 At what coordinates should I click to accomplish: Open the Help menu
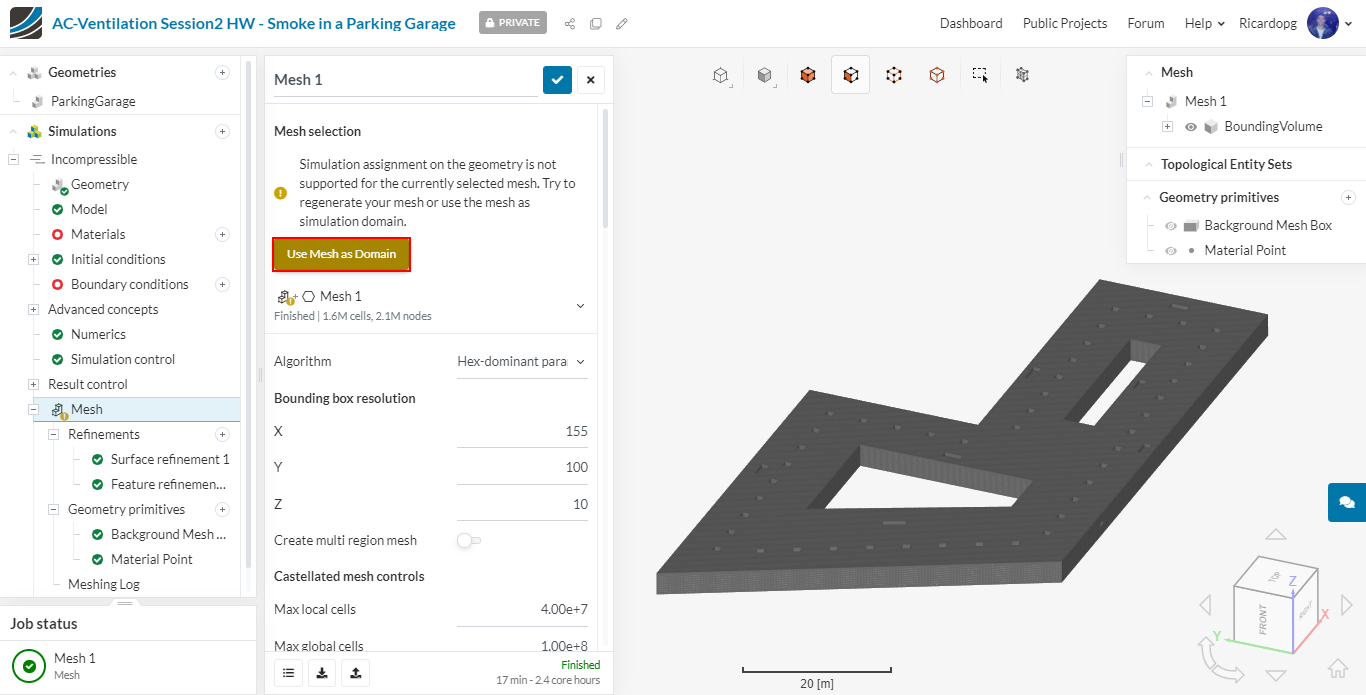point(1204,23)
